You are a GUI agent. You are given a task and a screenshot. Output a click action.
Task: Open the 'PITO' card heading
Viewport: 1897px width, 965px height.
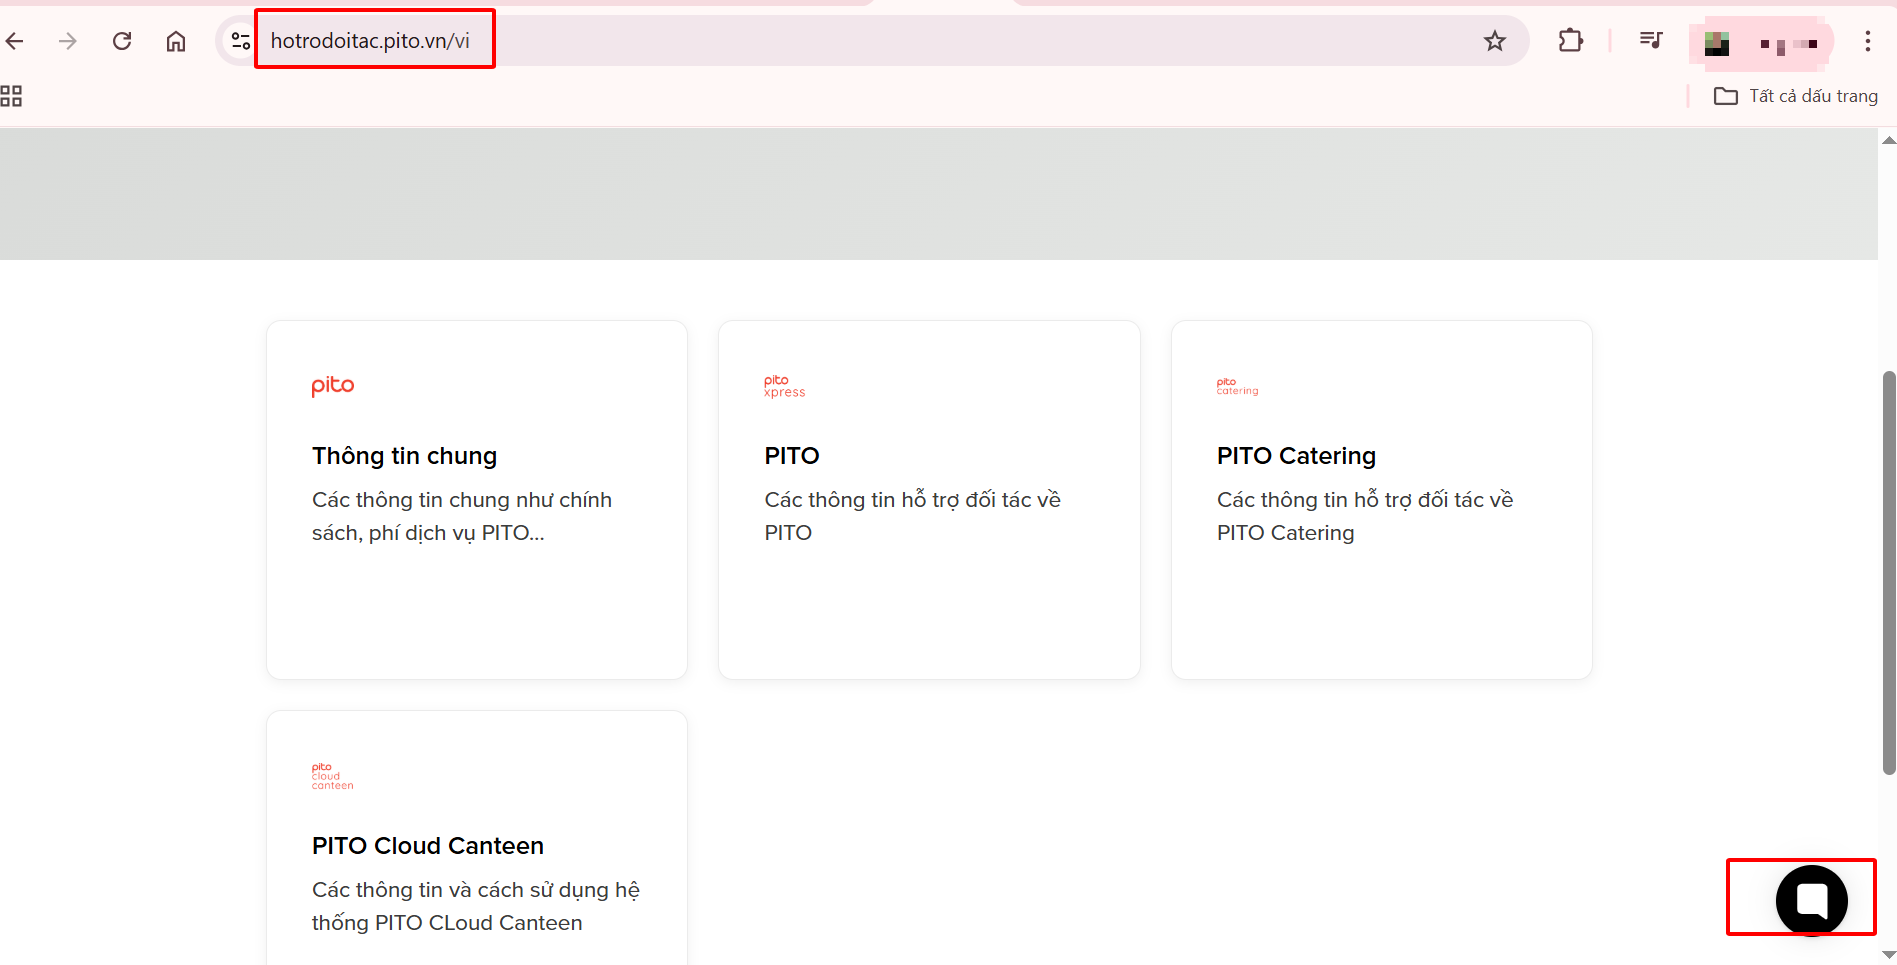pyautogui.click(x=792, y=456)
